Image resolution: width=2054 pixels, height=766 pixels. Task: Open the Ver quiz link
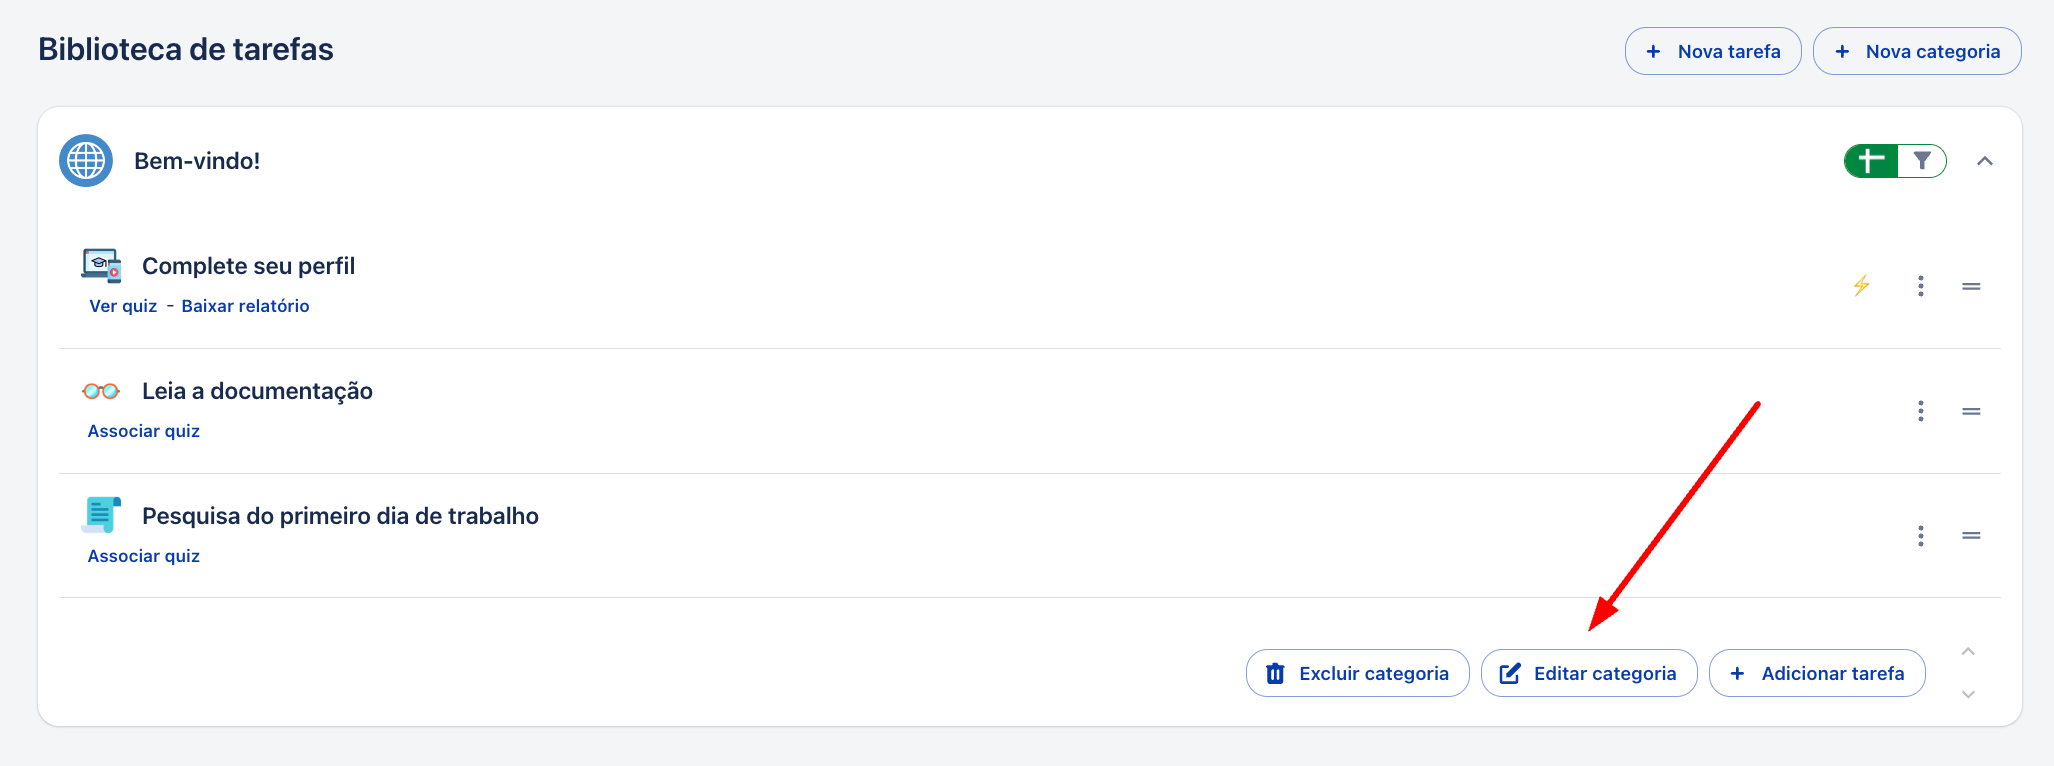123,306
